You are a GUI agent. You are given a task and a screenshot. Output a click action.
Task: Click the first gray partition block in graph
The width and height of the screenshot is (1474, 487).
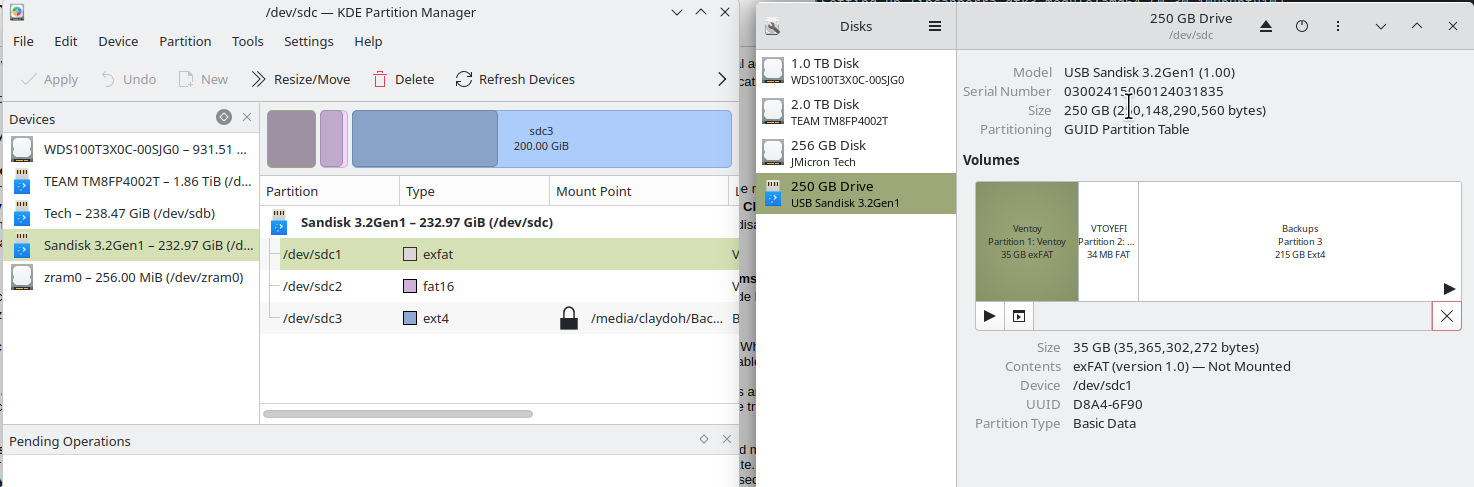(x=291, y=138)
